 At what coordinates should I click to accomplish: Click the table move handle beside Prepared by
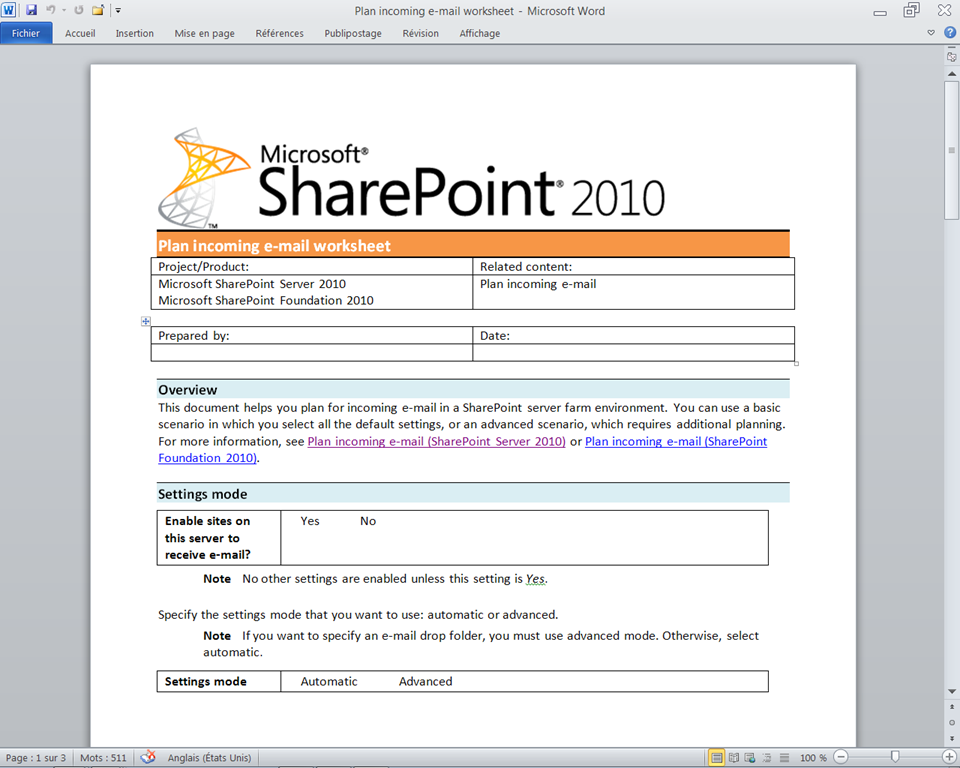[x=146, y=321]
